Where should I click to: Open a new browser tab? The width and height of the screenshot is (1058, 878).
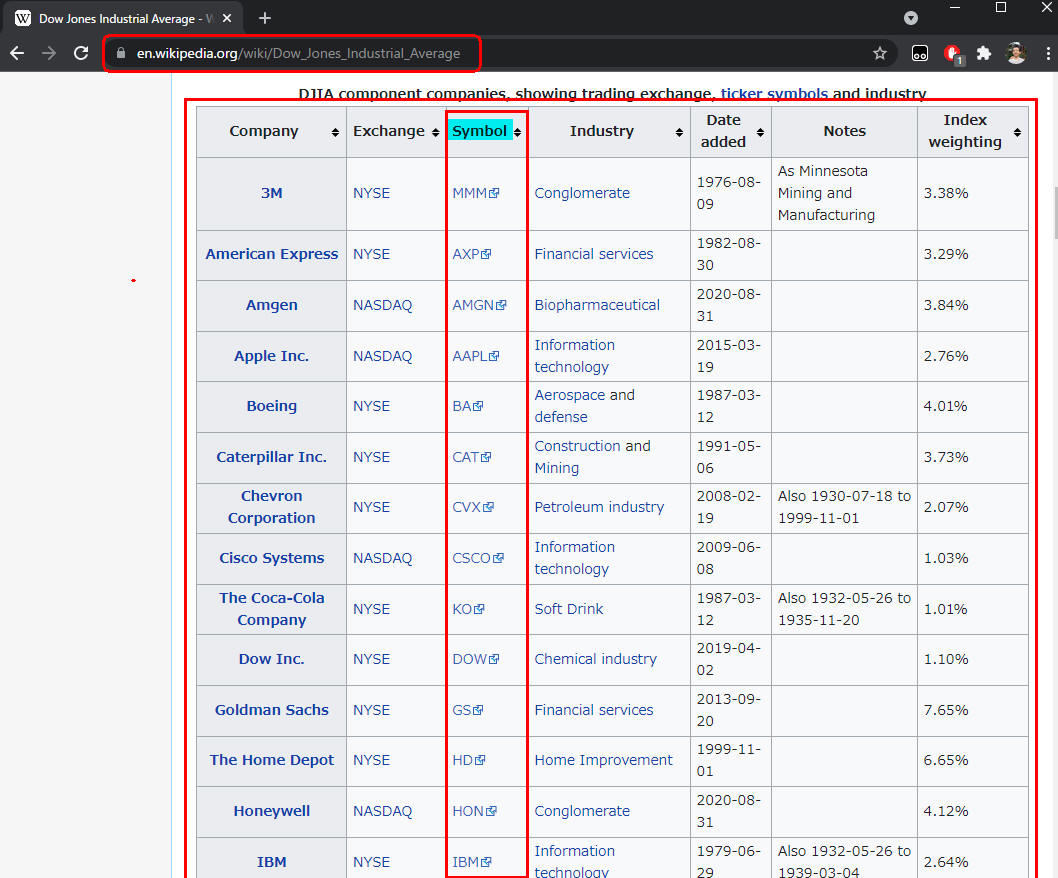(265, 18)
